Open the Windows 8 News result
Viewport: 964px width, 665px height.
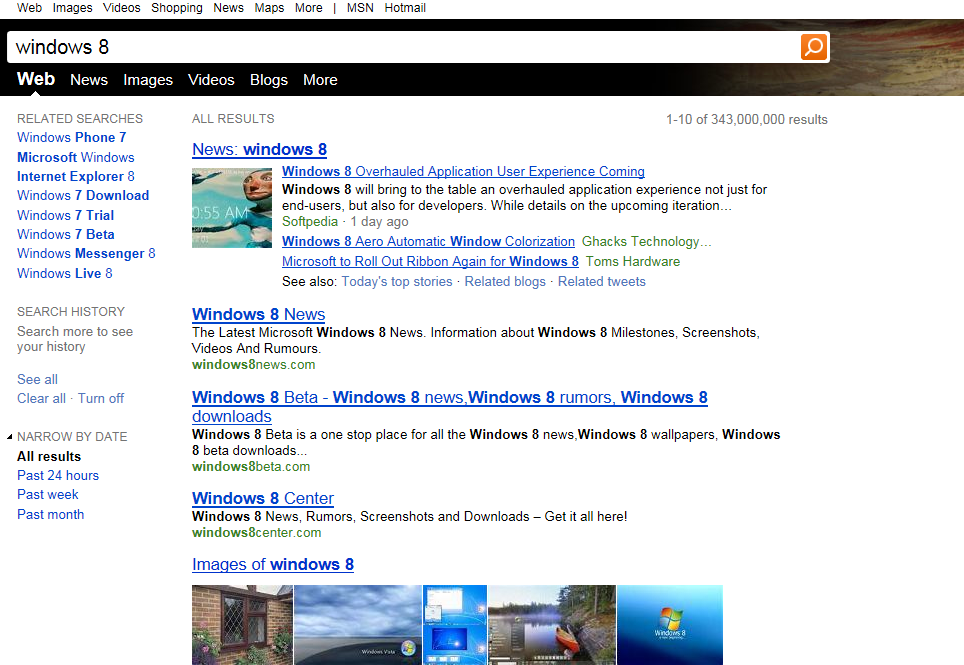258,314
